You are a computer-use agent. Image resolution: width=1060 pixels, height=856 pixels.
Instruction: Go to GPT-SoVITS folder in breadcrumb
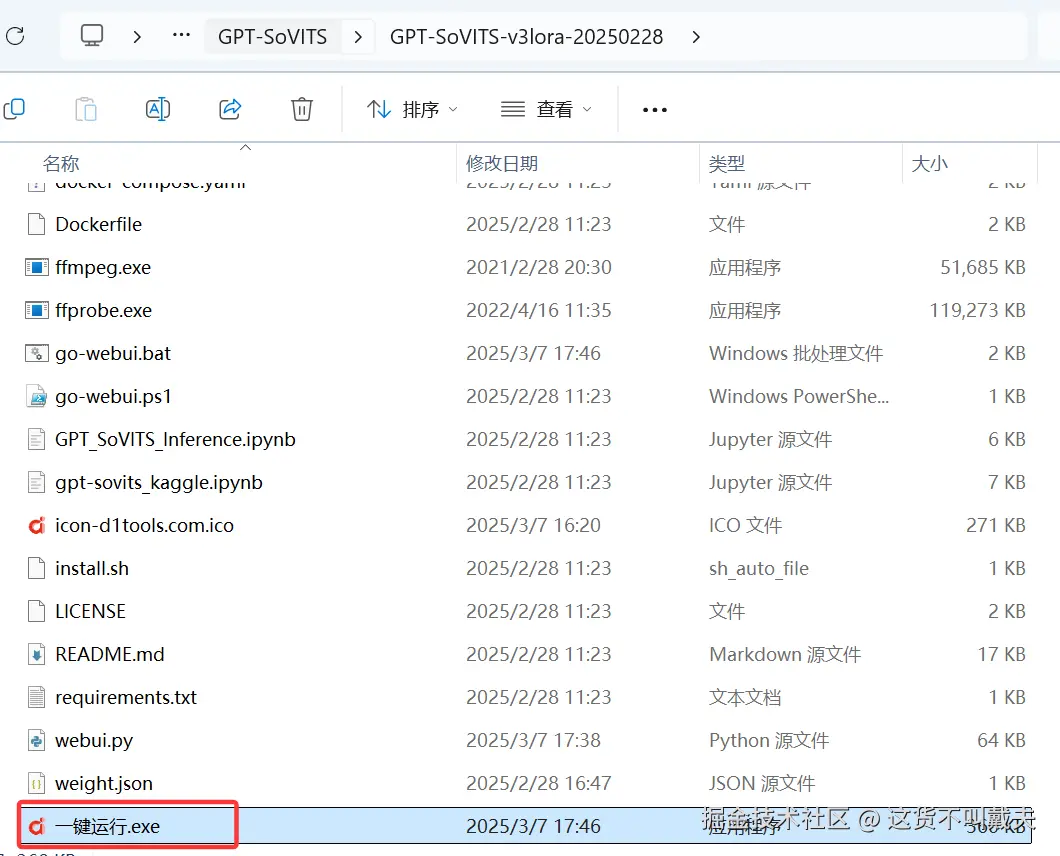click(x=272, y=37)
